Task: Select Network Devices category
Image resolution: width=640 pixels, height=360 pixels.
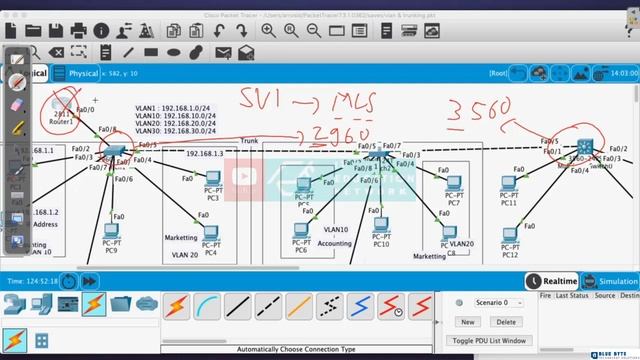Action: pyautogui.click(x=15, y=304)
